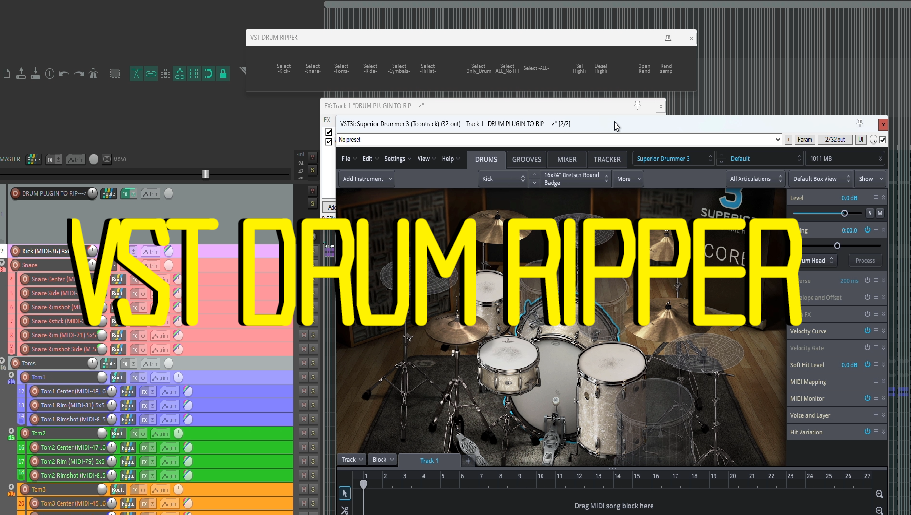The width and height of the screenshot is (911, 515).
Task: Open the Help menu in Superior Drummer
Action: coord(450,159)
